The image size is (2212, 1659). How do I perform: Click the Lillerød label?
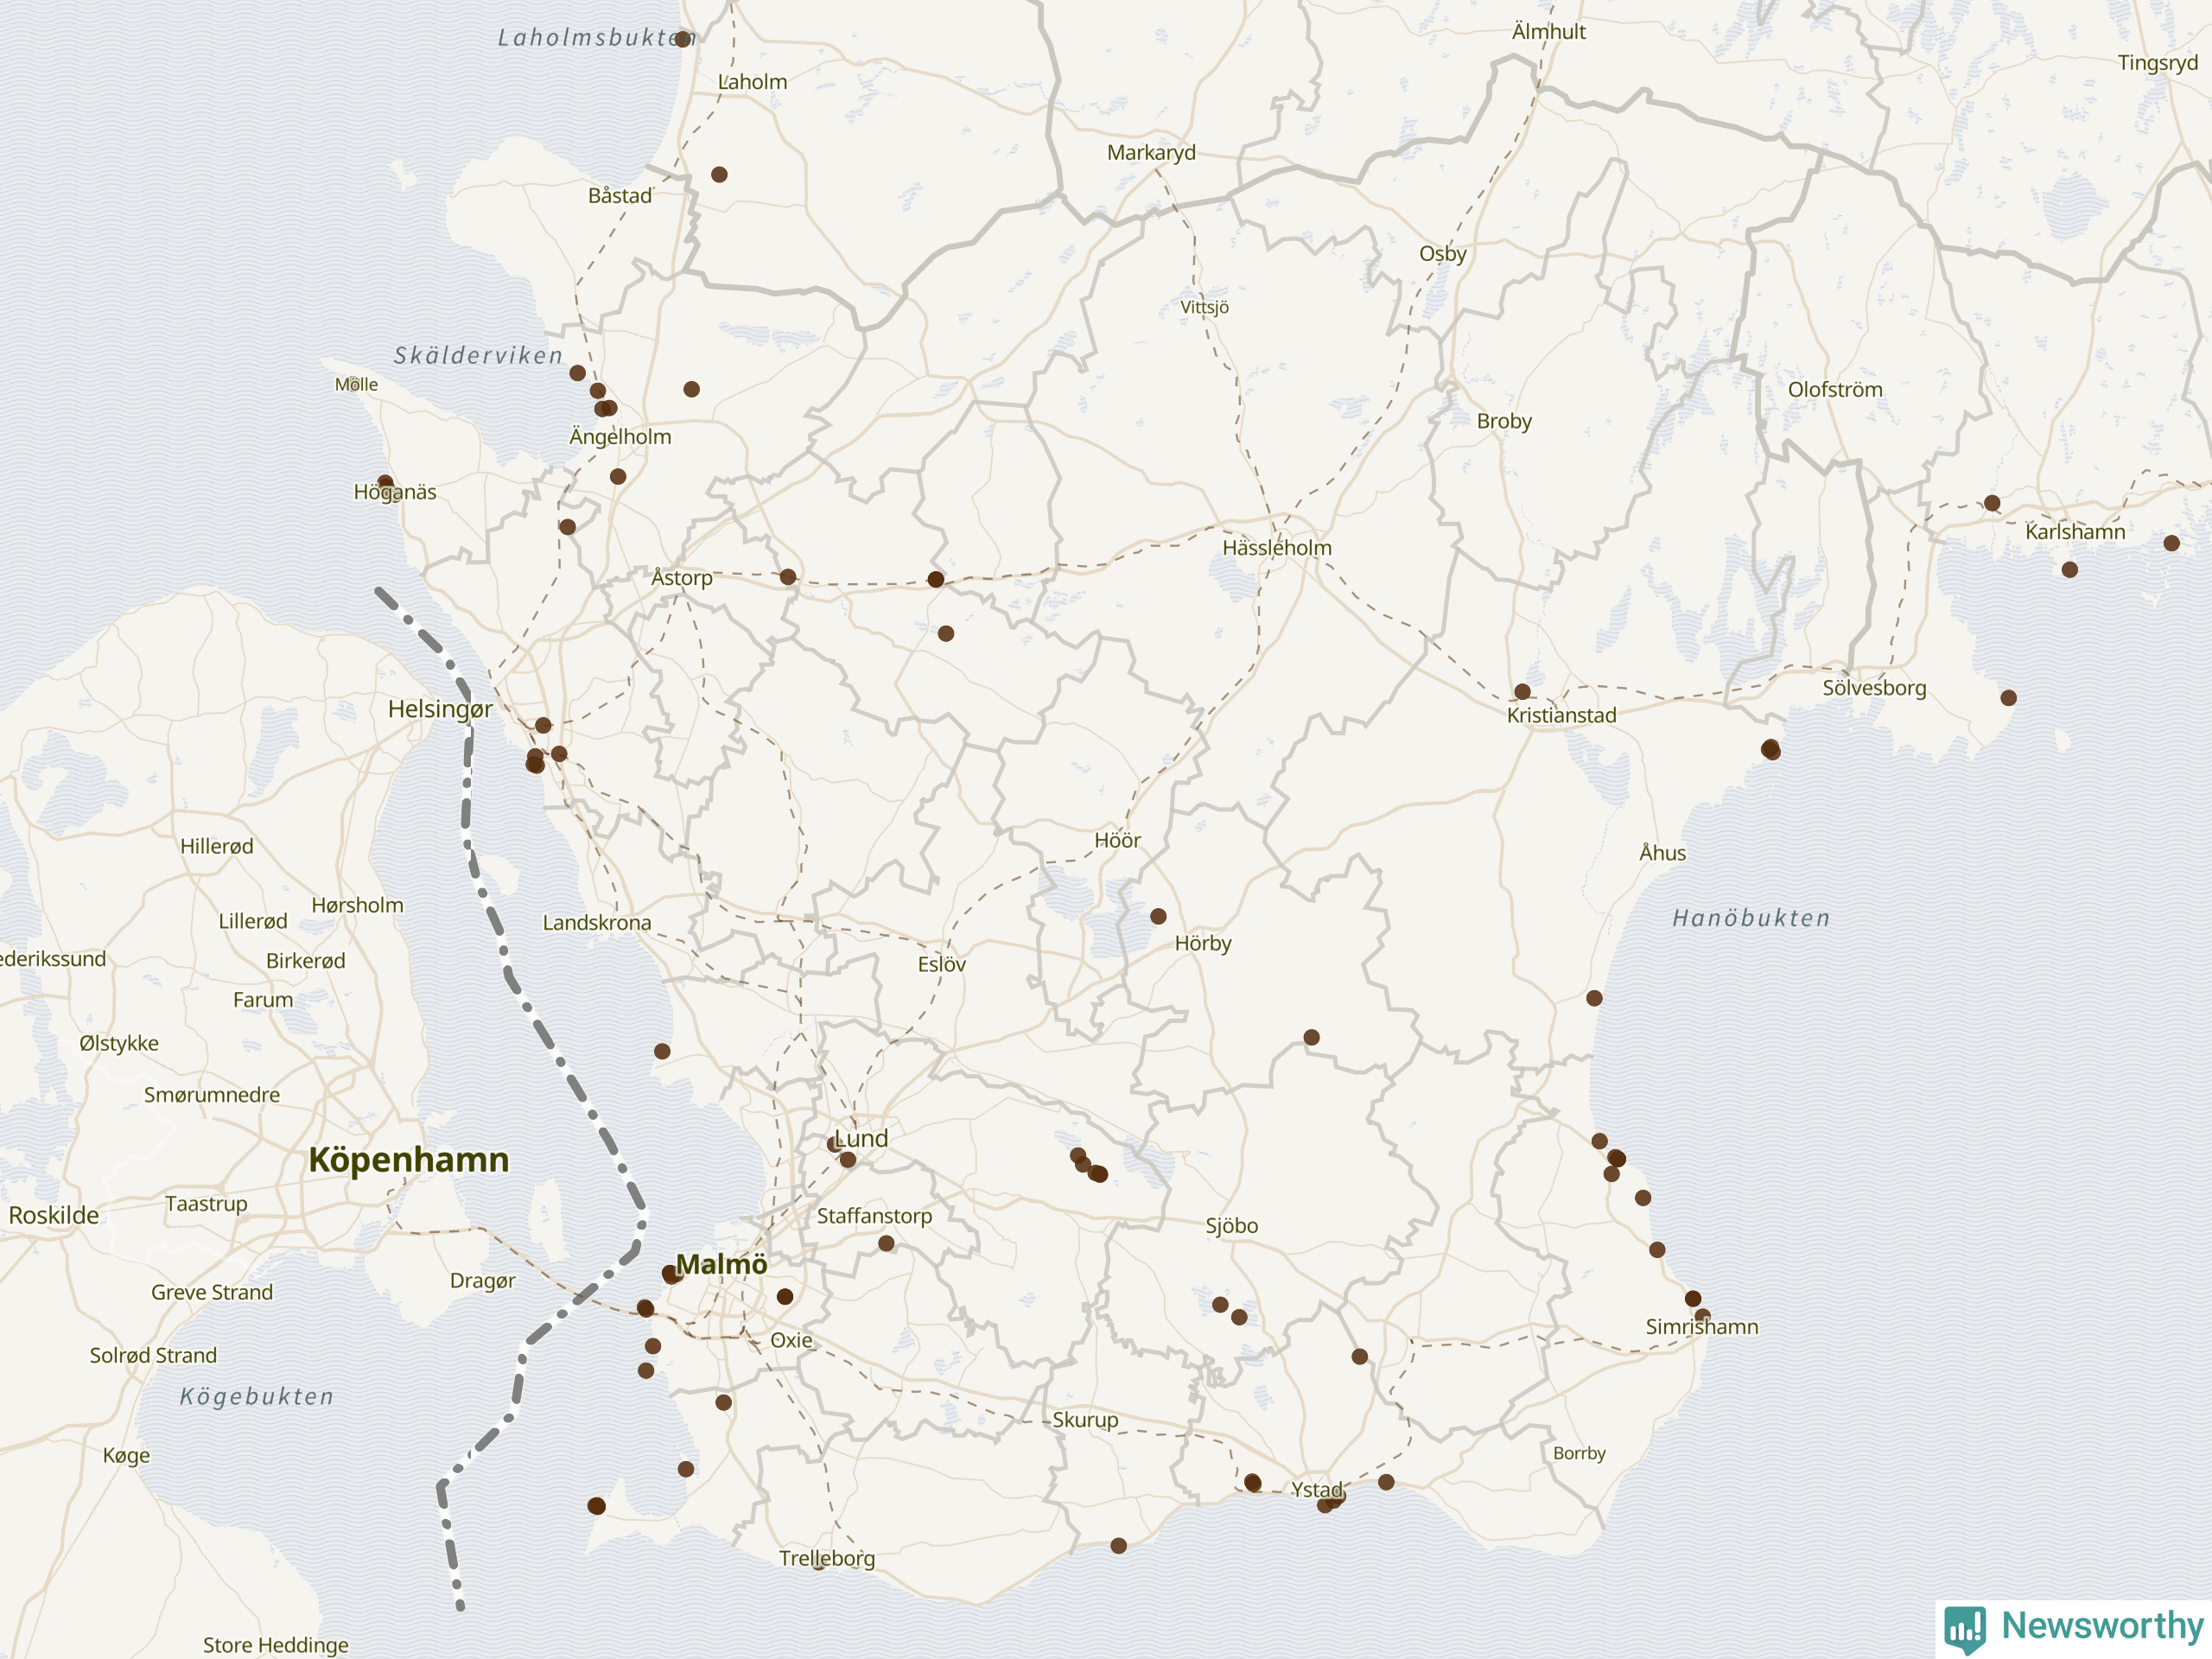tap(253, 921)
